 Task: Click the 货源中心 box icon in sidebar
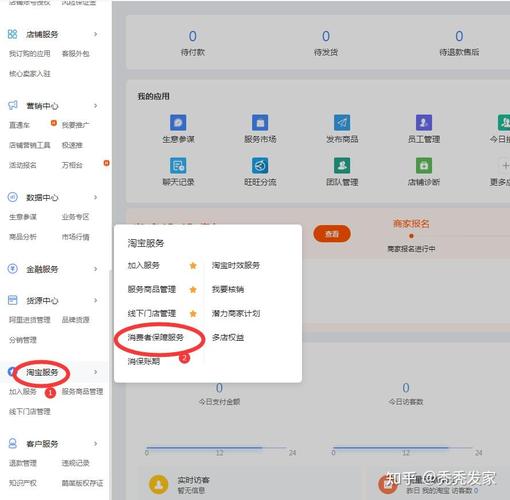point(13,300)
